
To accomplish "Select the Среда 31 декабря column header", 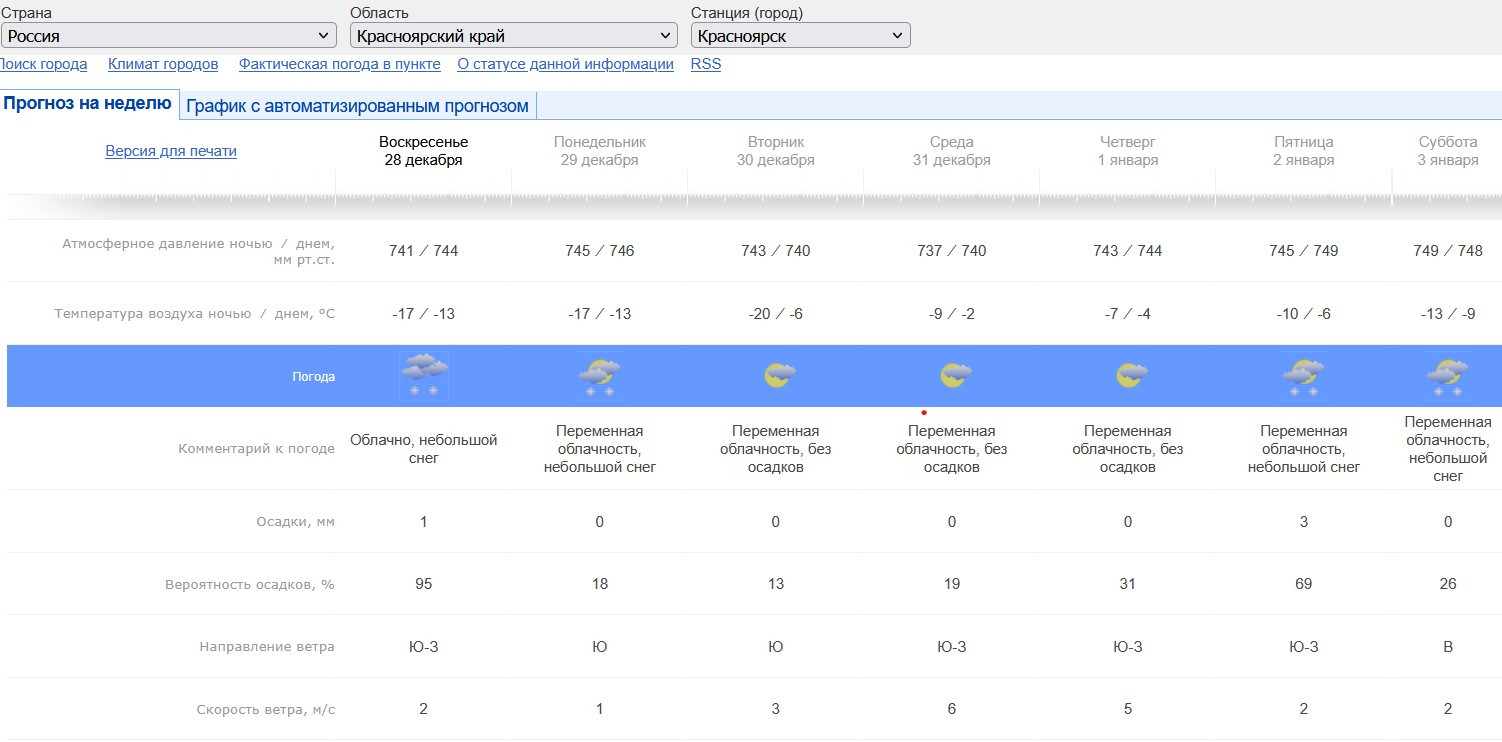I will coord(951,151).
